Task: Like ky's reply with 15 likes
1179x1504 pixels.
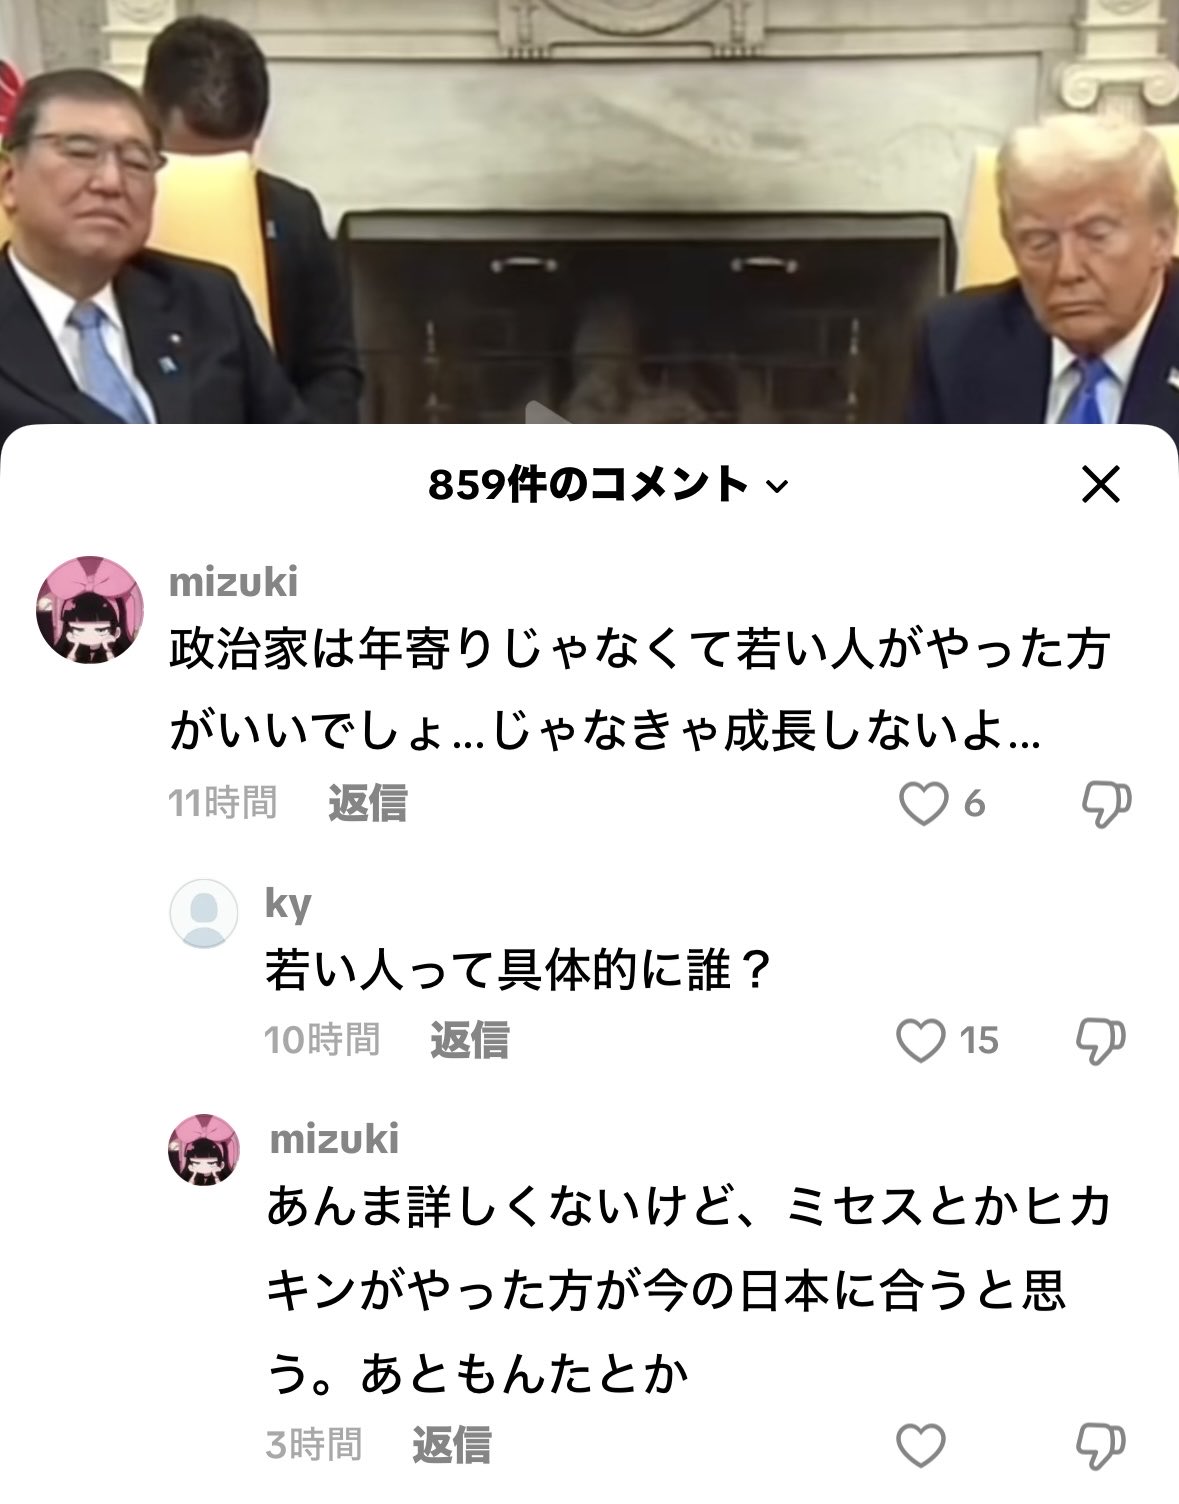Action: click(921, 1041)
